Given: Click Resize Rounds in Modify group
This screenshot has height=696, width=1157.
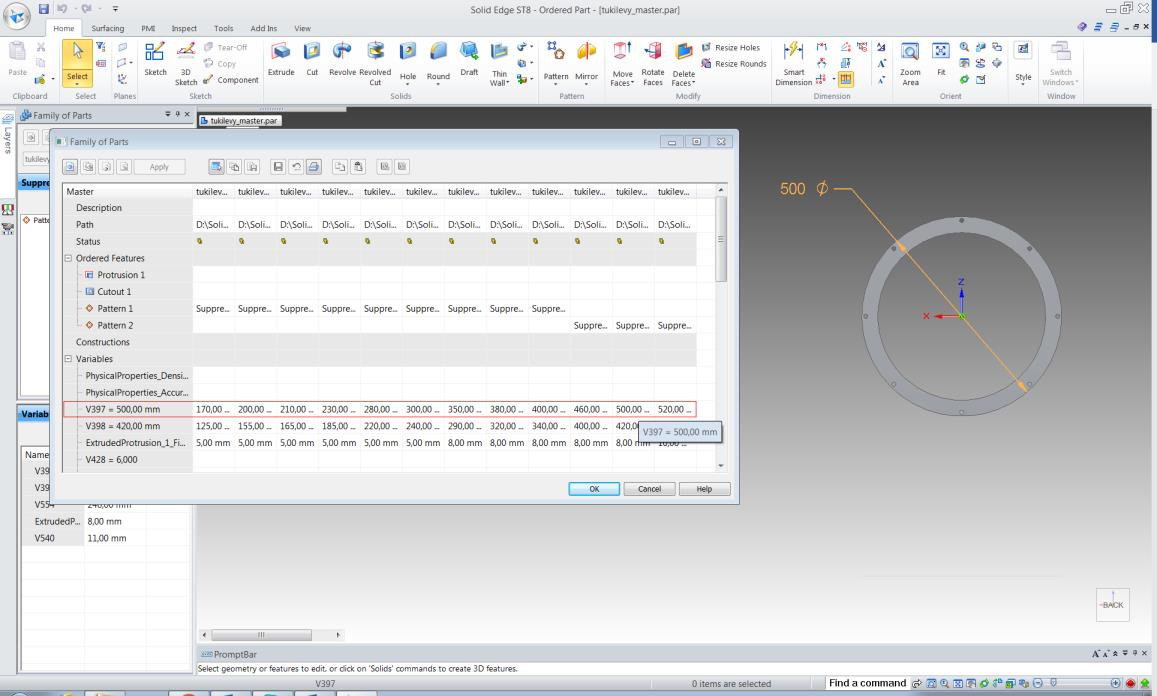Looking at the screenshot, I should (734, 63).
